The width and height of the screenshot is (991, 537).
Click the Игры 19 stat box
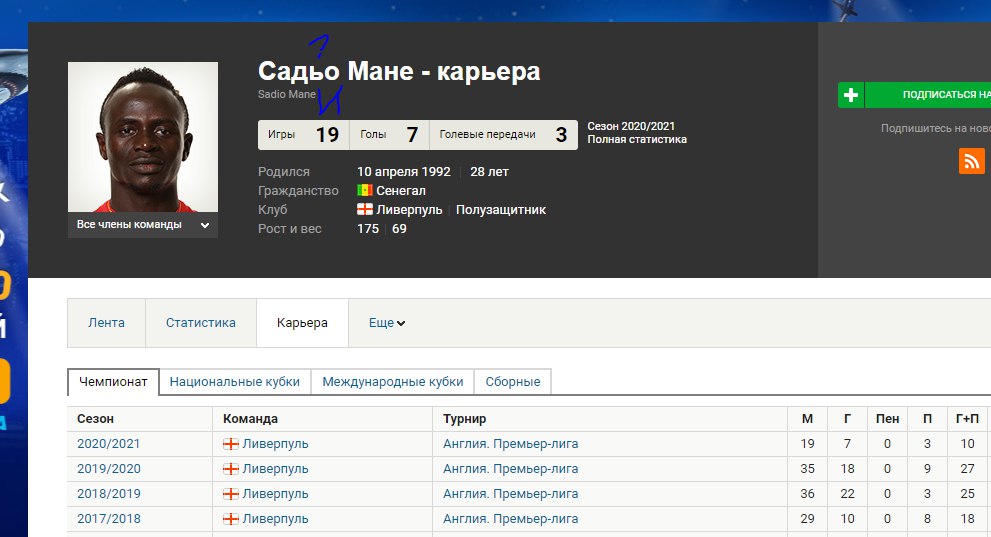click(303, 135)
